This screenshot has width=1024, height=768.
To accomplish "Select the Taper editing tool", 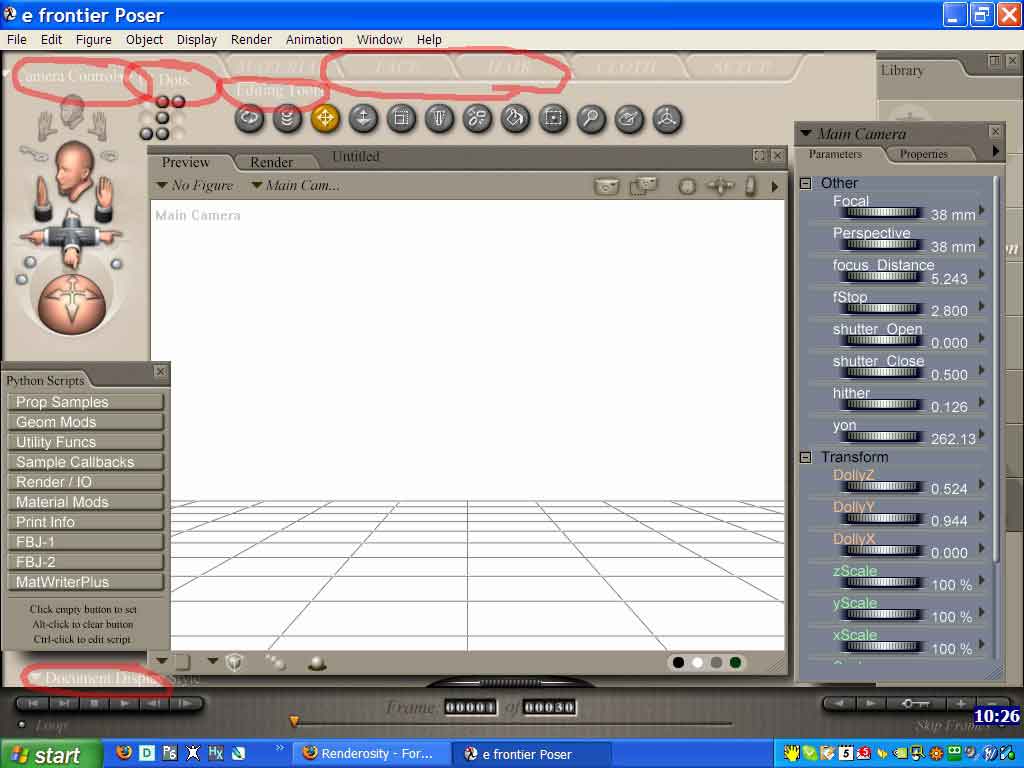I will pos(439,118).
